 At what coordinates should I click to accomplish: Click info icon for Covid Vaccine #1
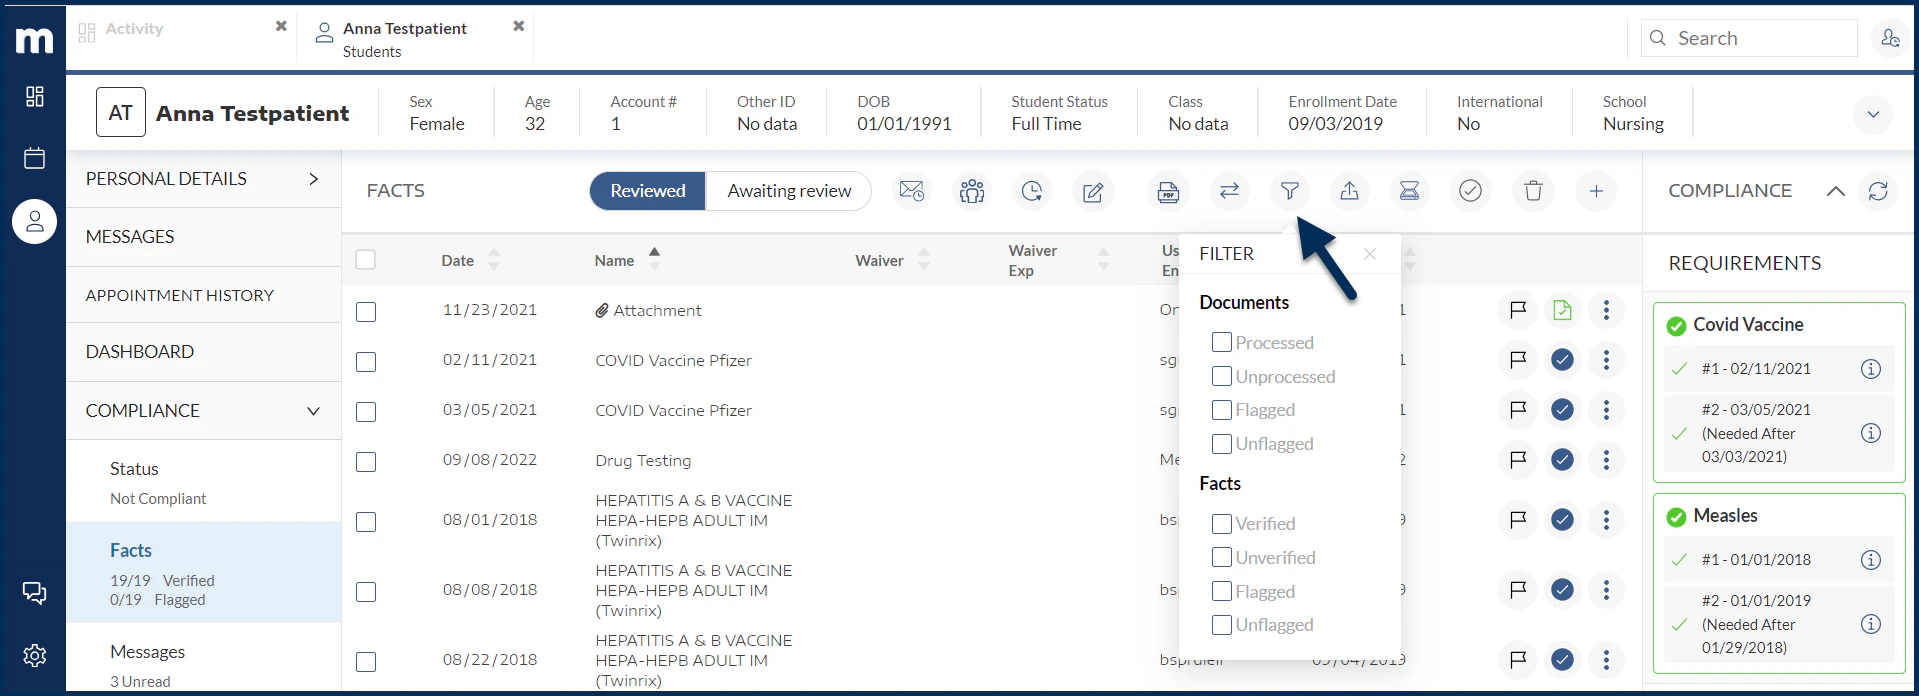tap(1871, 369)
